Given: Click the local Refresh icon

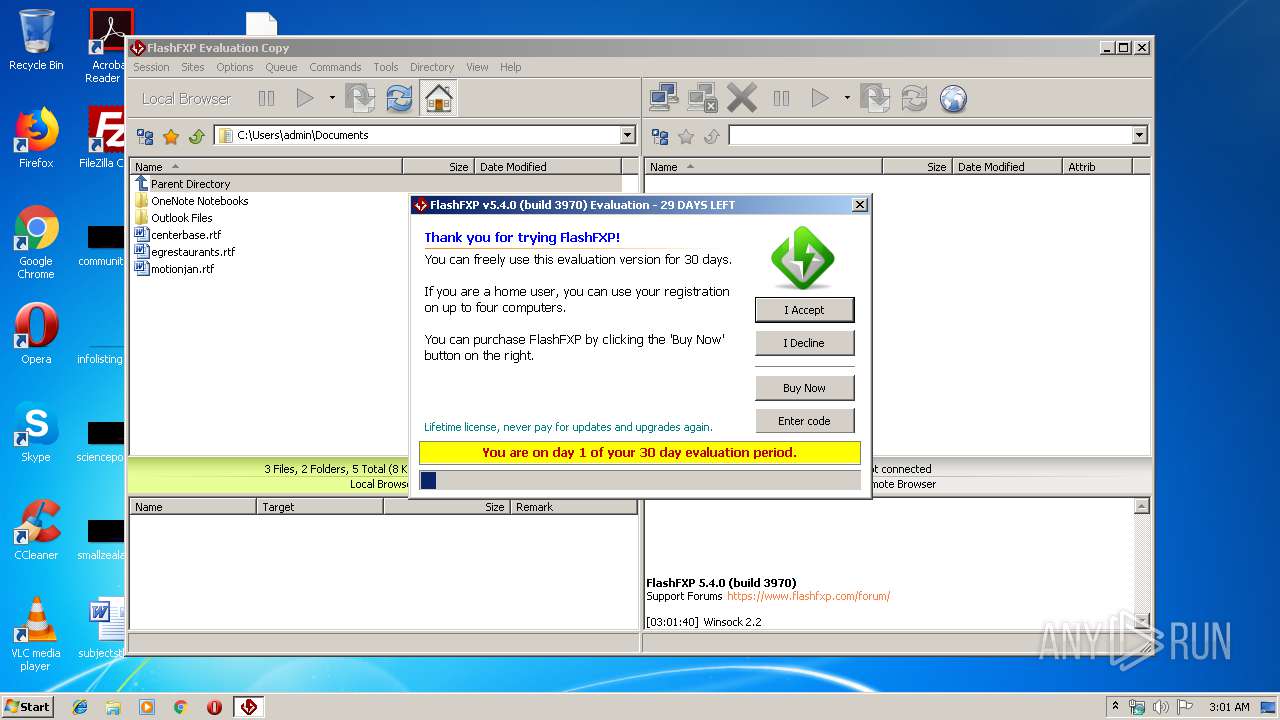Looking at the screenshot, I should coord(399,98).
